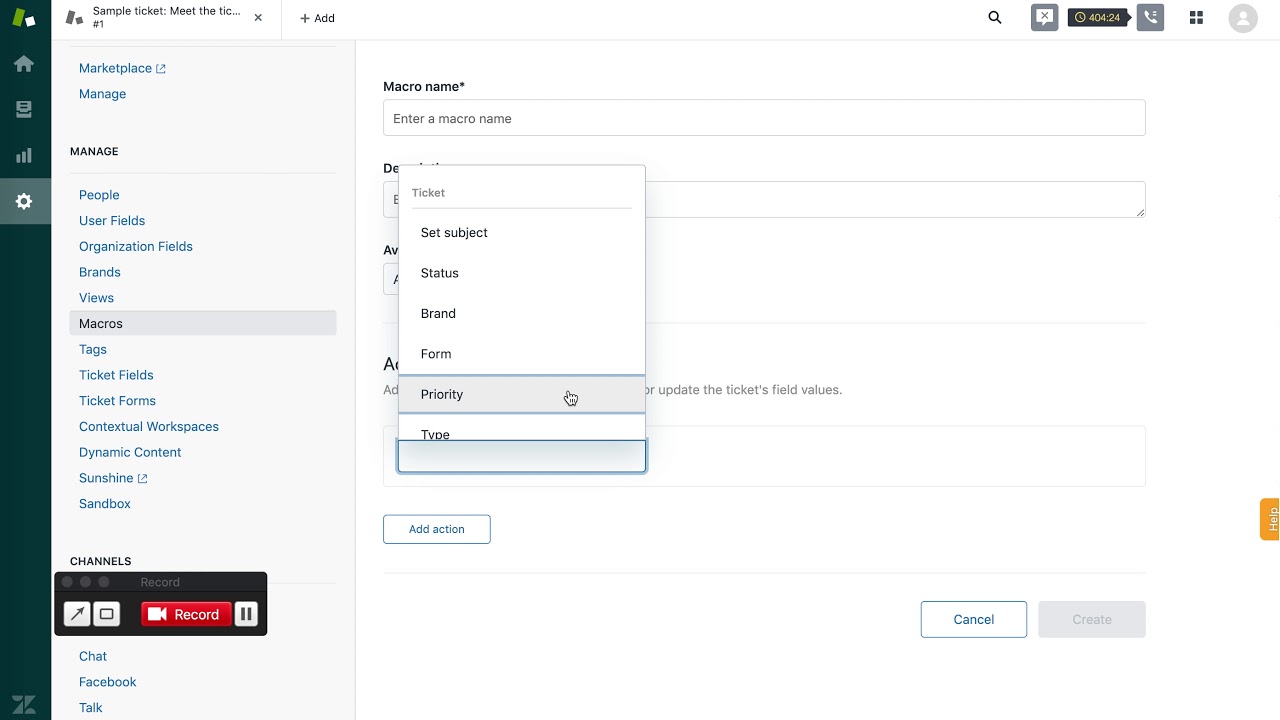Select Macros in the admin sidebar
Image resolution: width=1280 pixels, height=720 pixels.
pyautogui.click(x=203, y=323)
